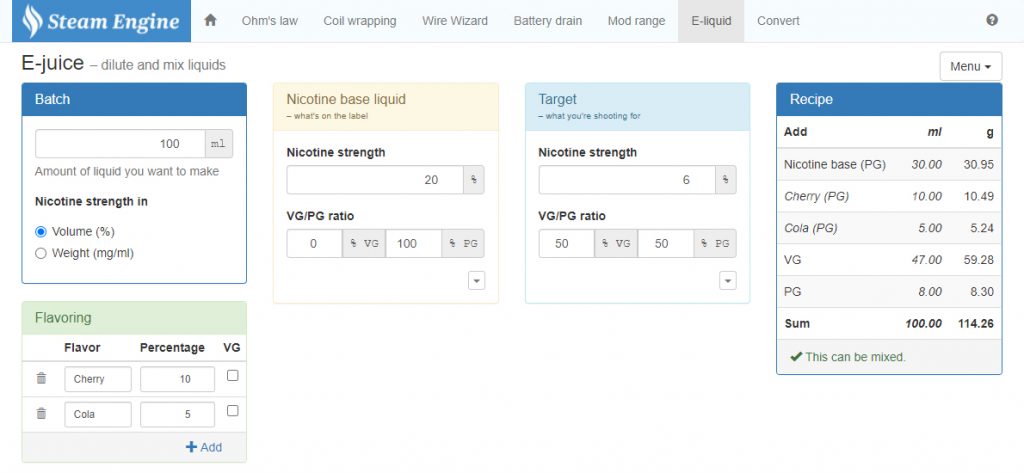Toggle VG checkbox for Cherry flavor
The image size is (1024, 473).
(233, 376)
